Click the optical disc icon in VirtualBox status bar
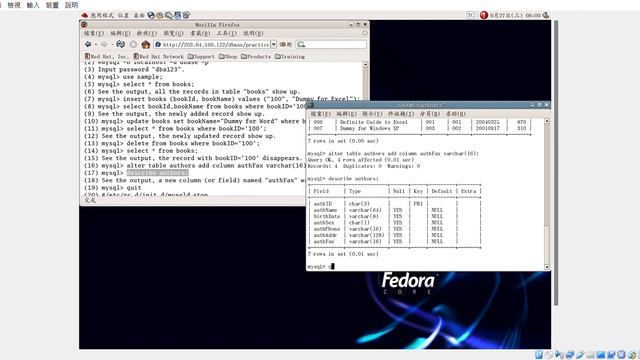The image size is (640, 360). (x=549, y=355)
